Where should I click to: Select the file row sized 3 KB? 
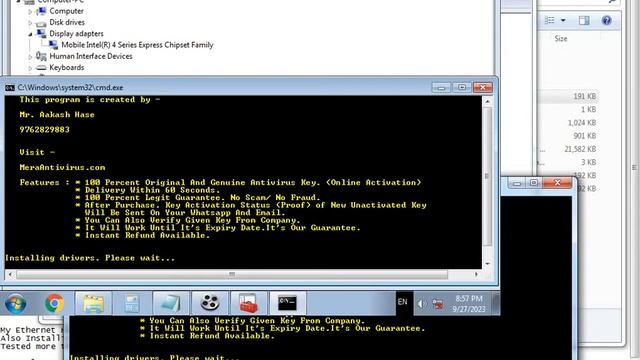(x=568, y=162)
